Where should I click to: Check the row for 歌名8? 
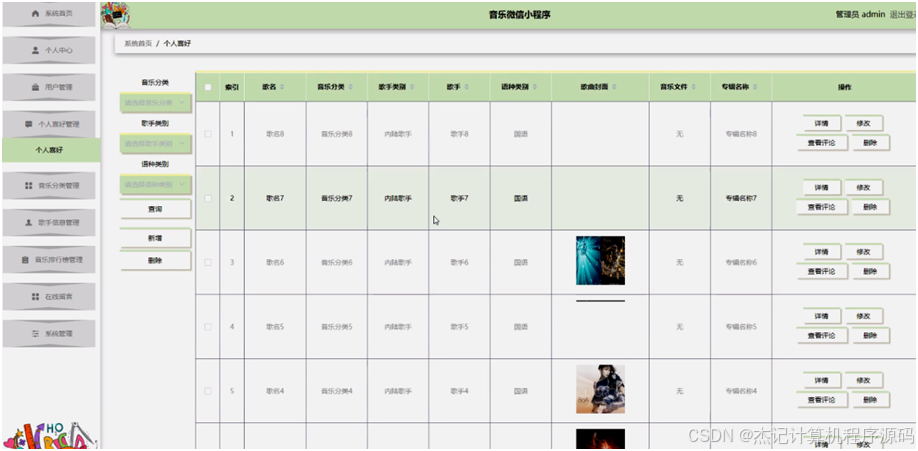coord(208,134)
